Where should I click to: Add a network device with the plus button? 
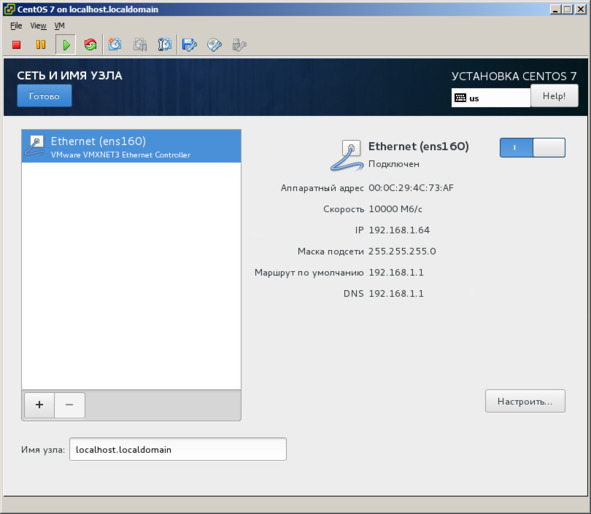(39, 405)
